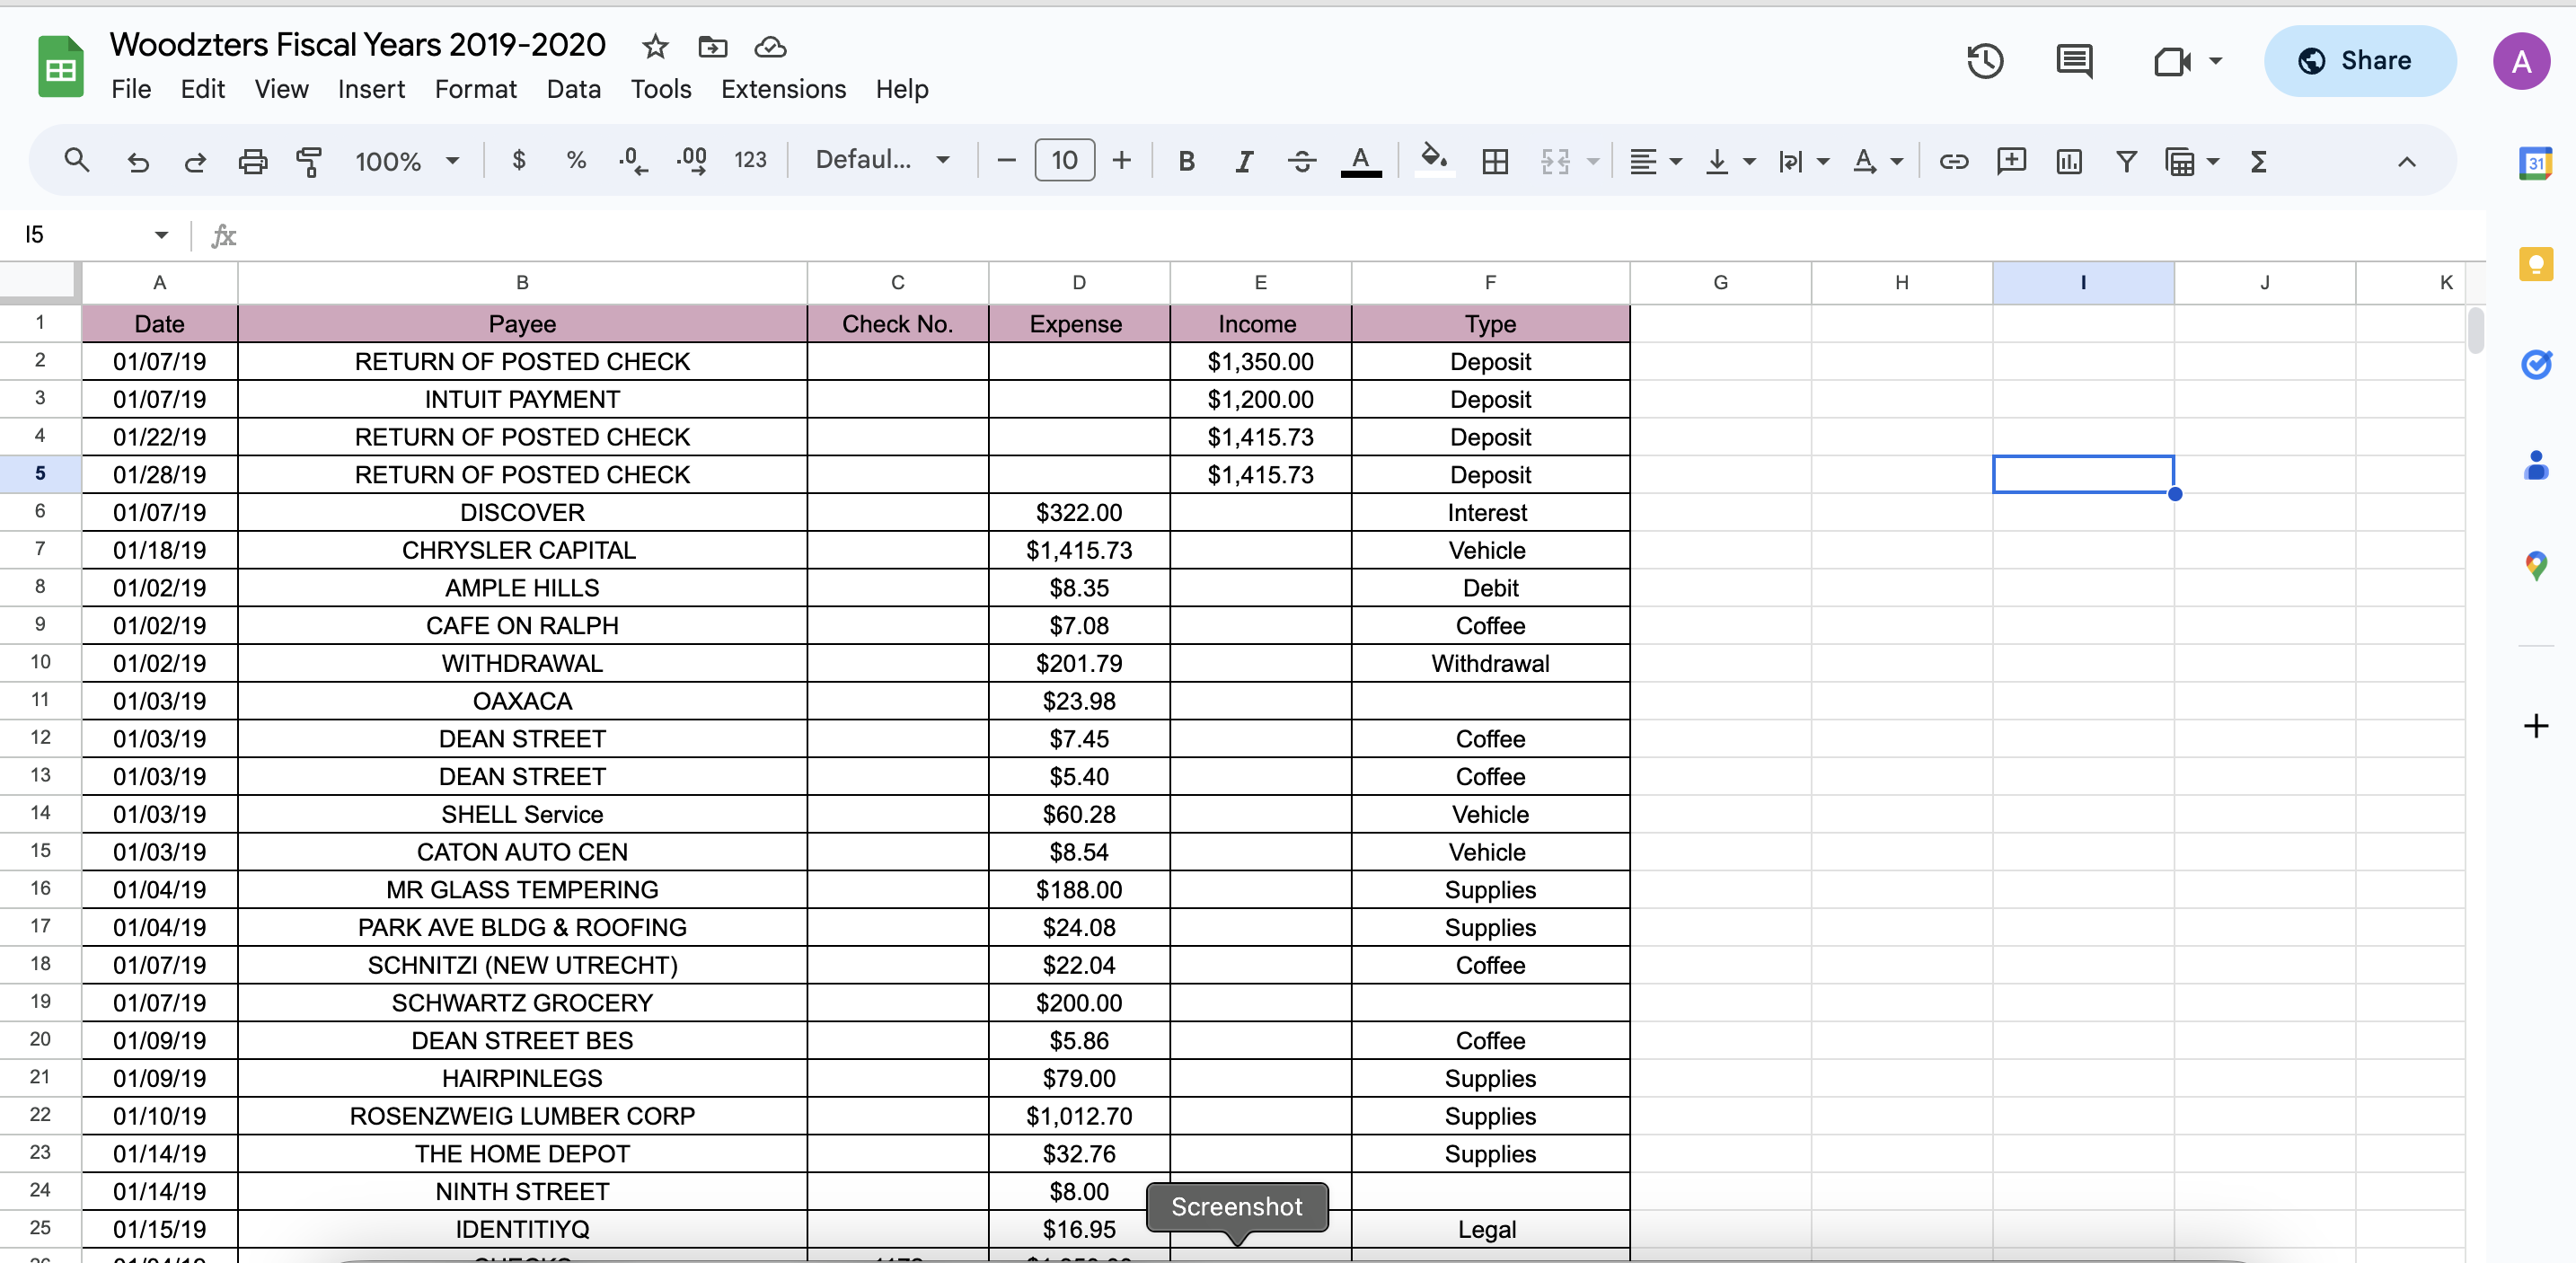The width and height of the screenshot is (2576, 1263).
Task: Open Google Maps side panel icon
Action: click(2535, 566)
